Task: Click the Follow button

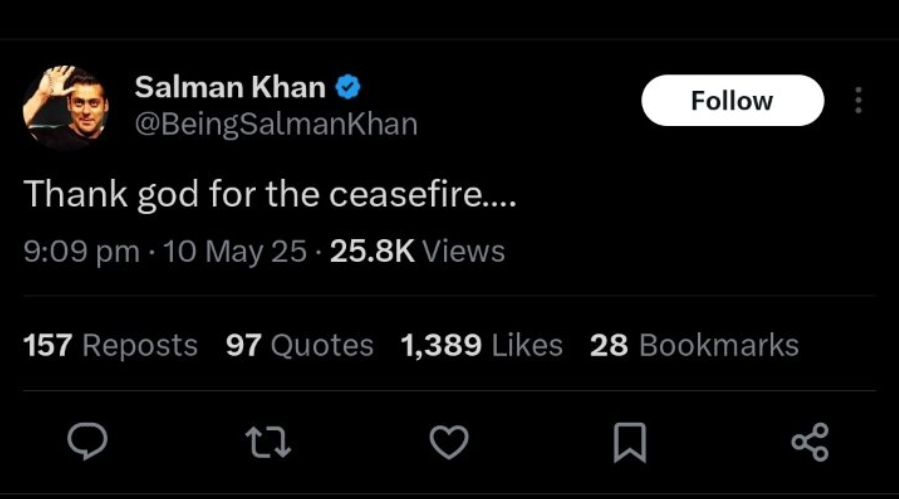Action: click(x=732, y=100)
